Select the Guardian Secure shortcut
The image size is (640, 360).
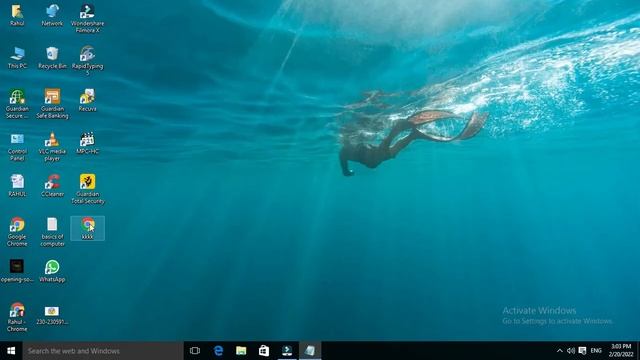coord(17,104)
